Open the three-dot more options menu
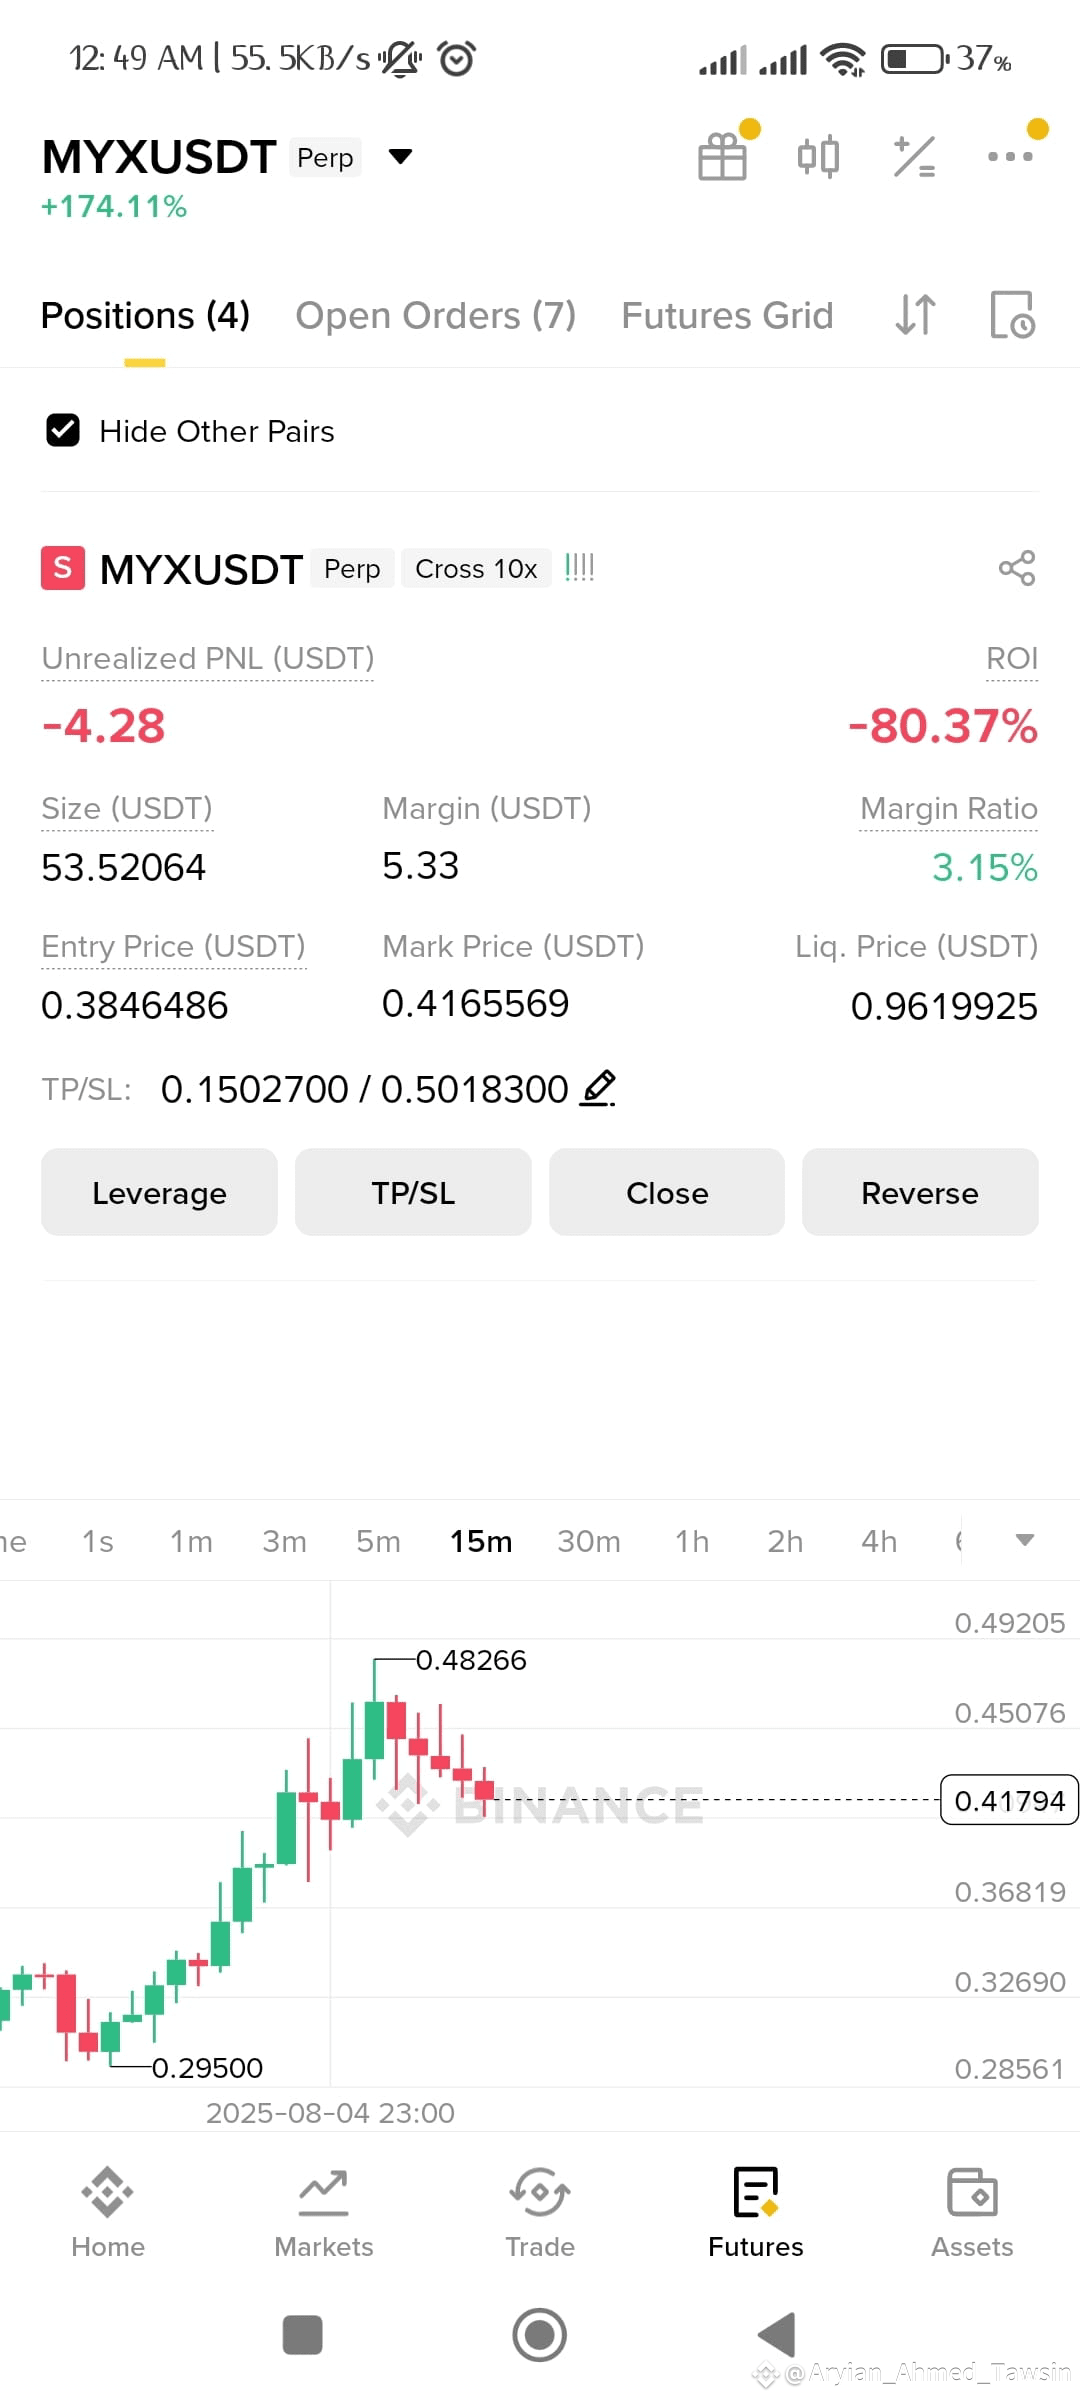This screenshot has width=1080, height=2400. point(1010,156)
